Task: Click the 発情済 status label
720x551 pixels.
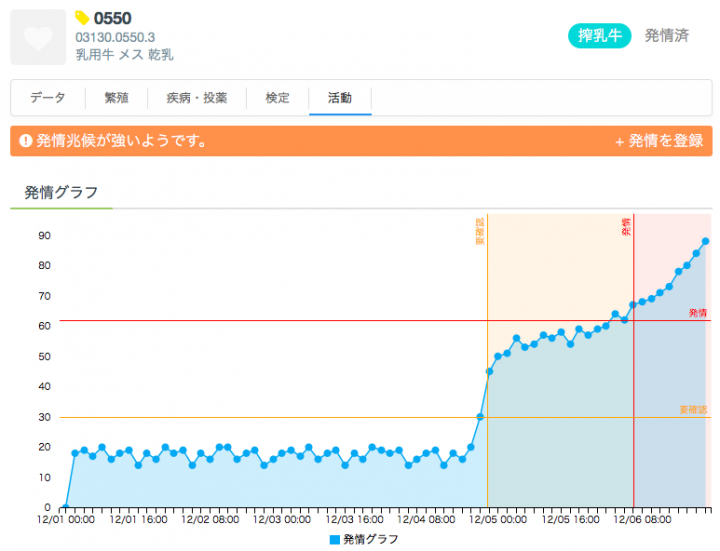Action: [666, 35]
